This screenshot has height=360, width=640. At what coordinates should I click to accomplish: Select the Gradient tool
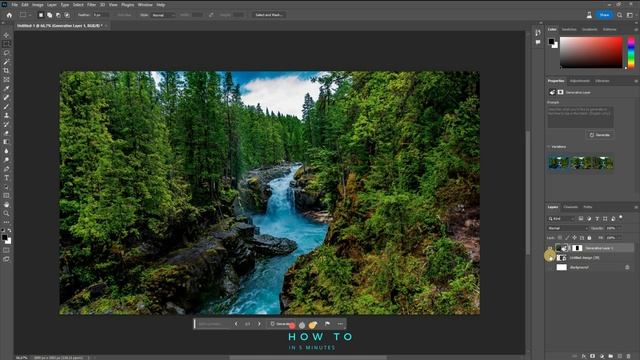coord(6,142)
